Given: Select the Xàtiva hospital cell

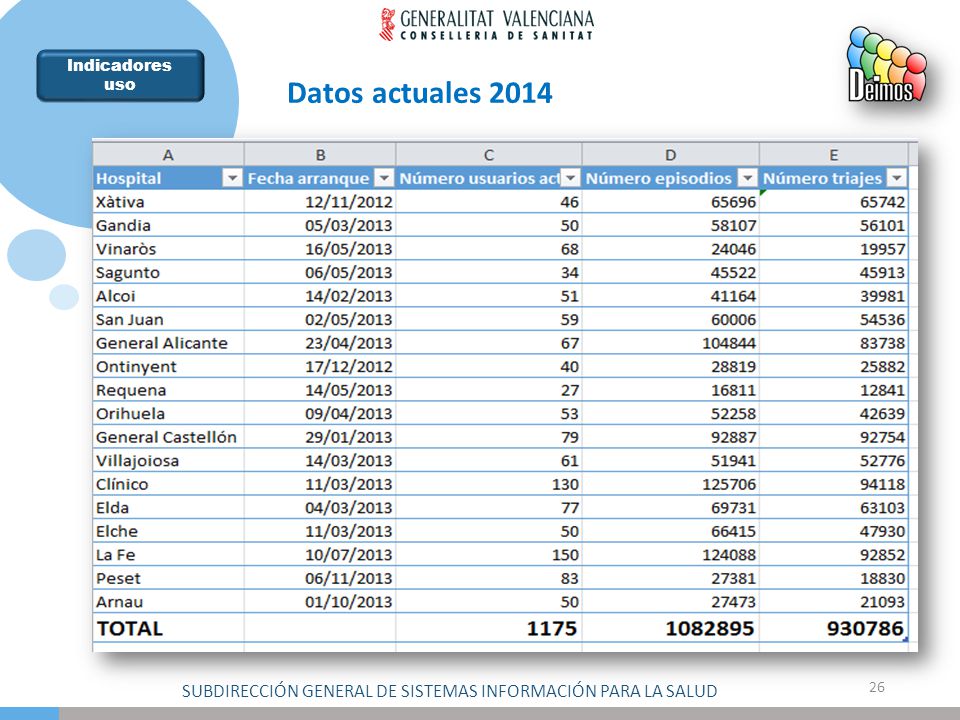Looking at the screenshot, I should pos(168,201).
